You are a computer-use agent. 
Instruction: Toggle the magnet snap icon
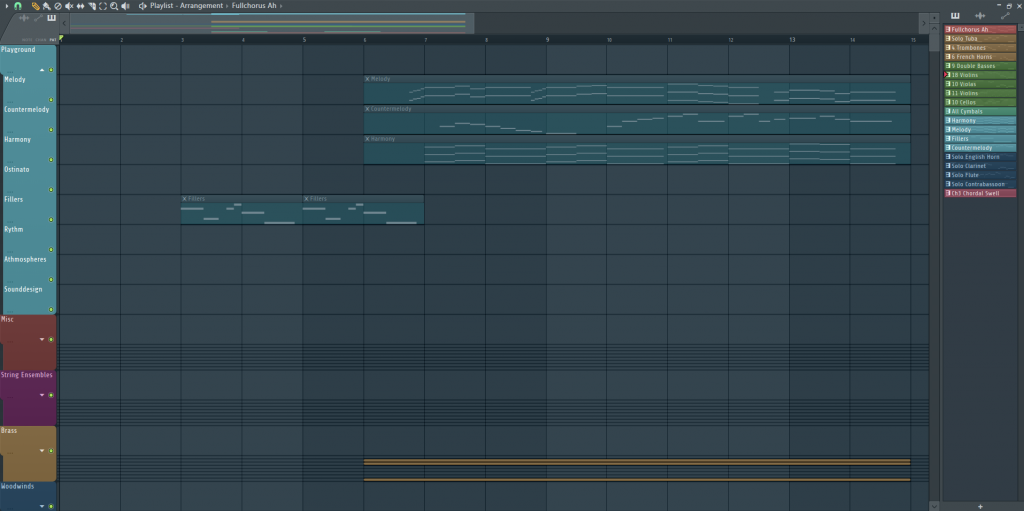(18, 6)
